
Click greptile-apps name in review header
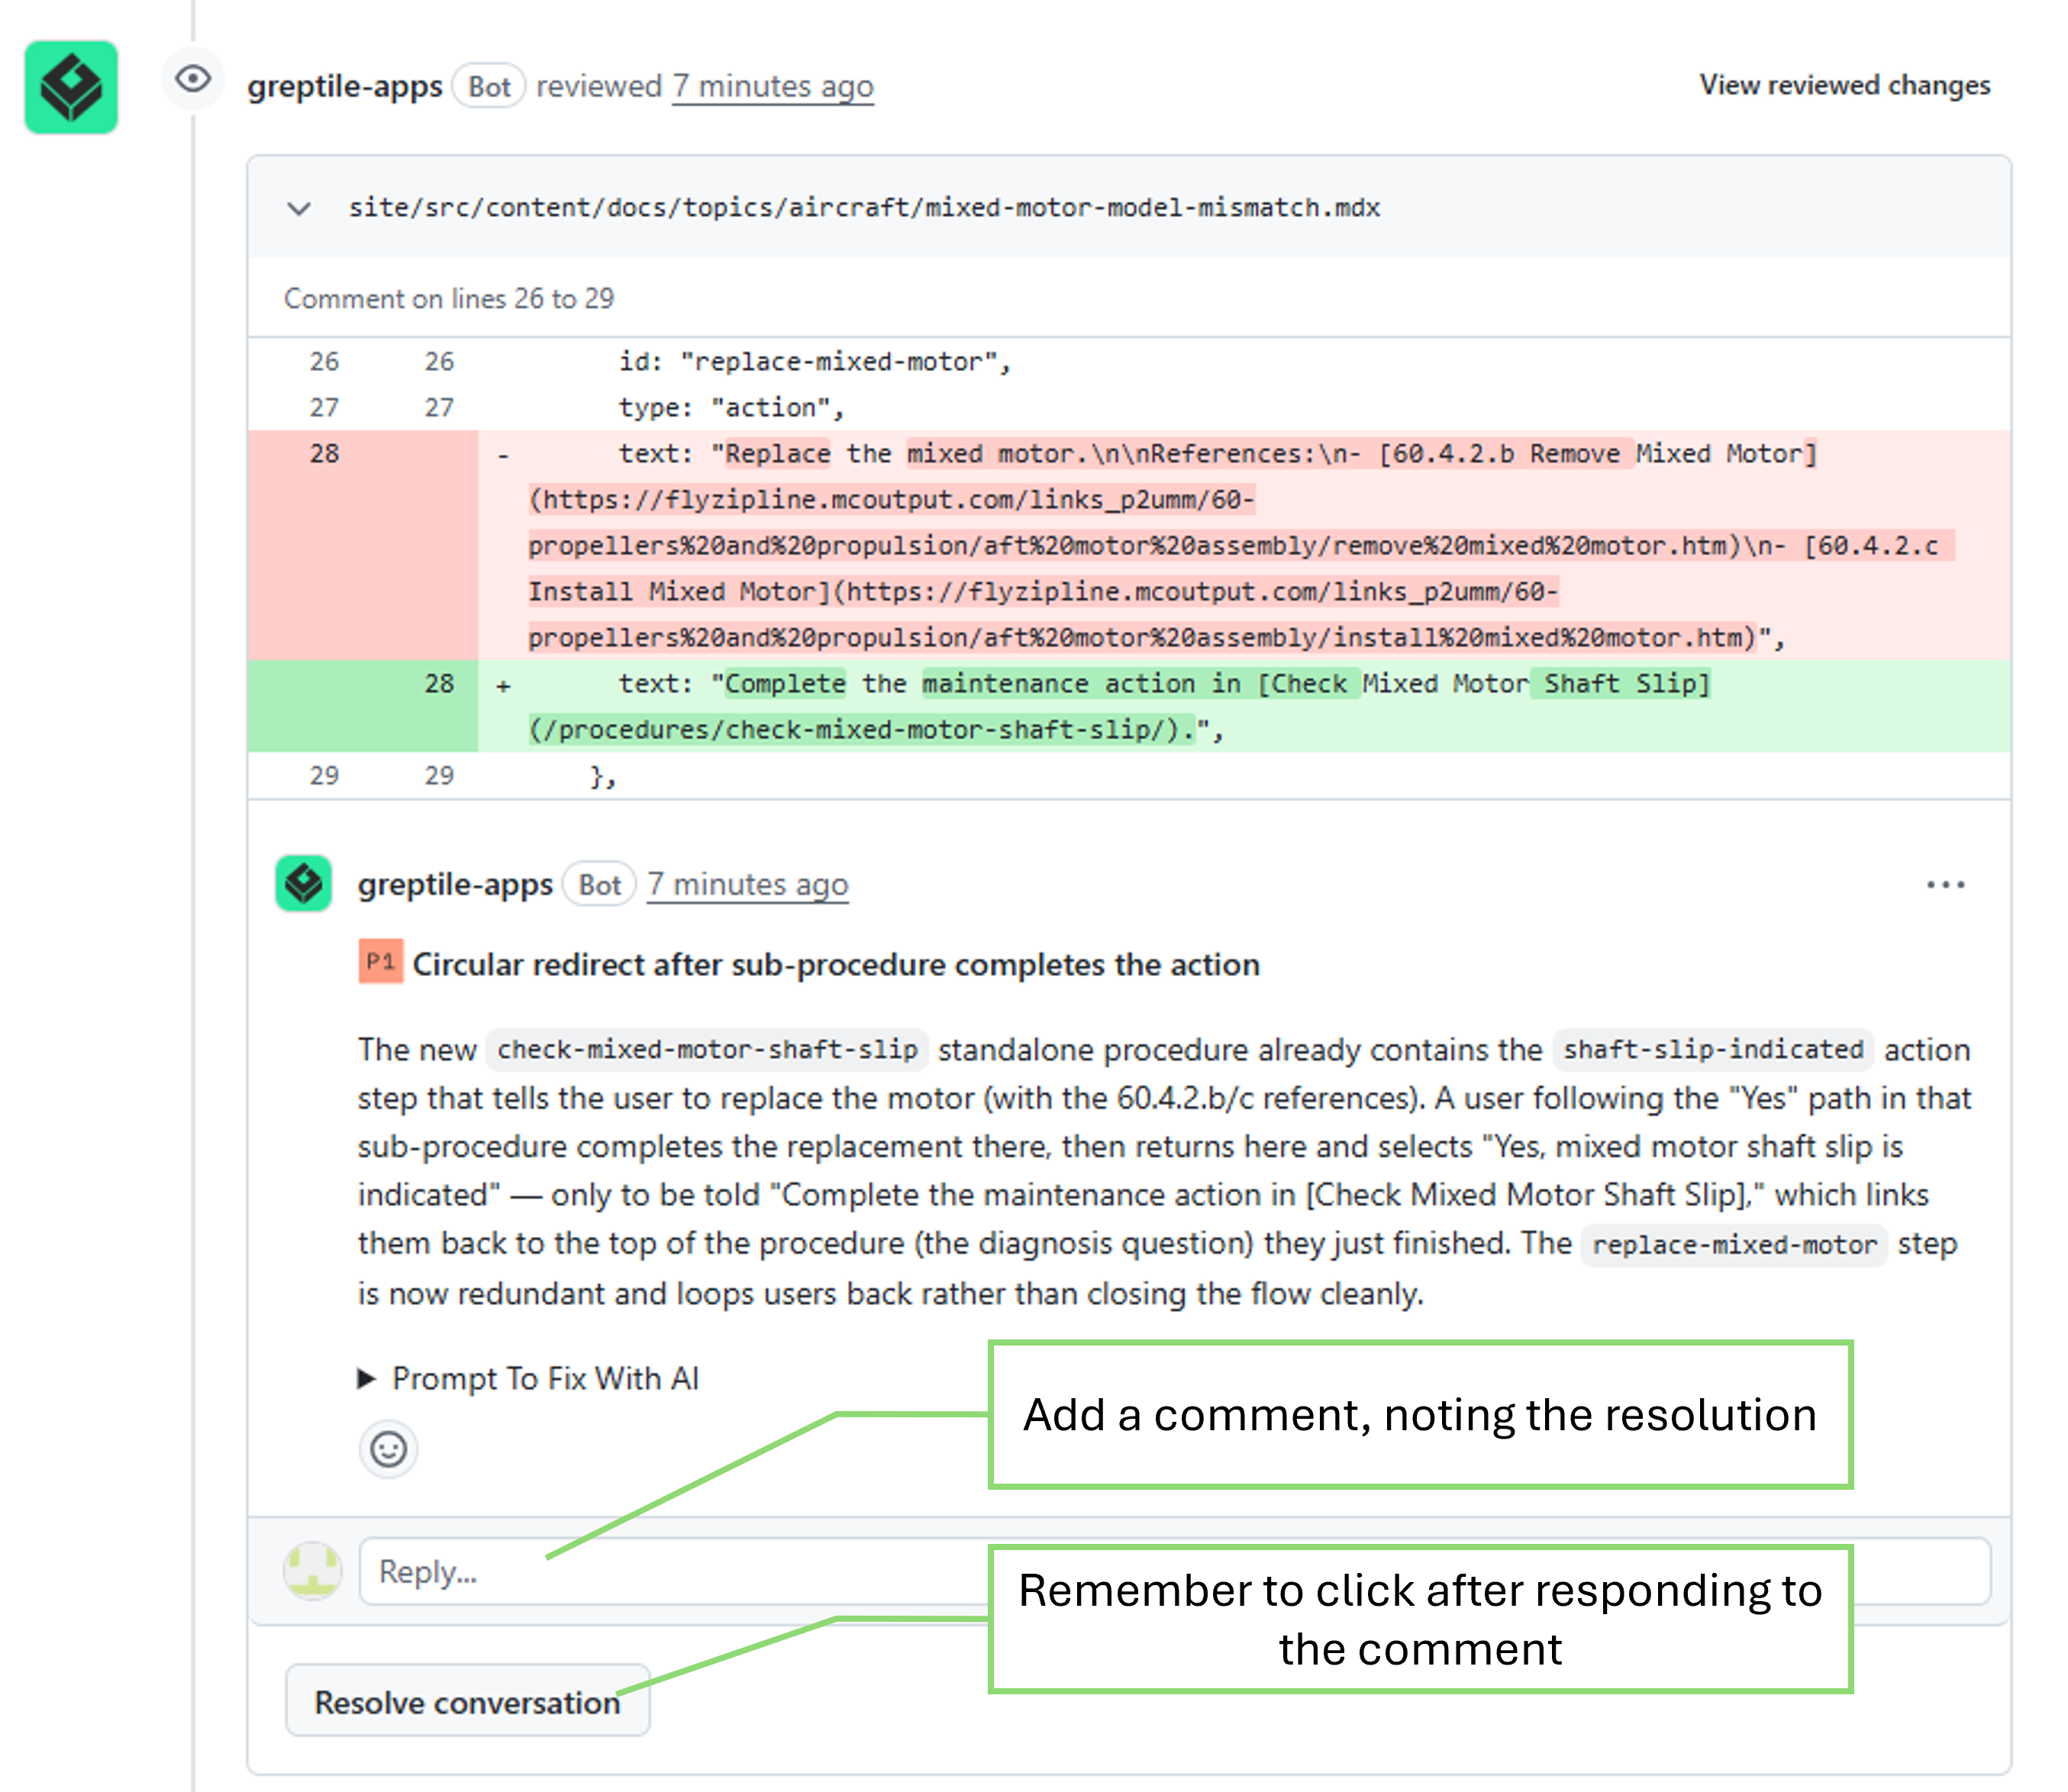click(x=345, y=87)
